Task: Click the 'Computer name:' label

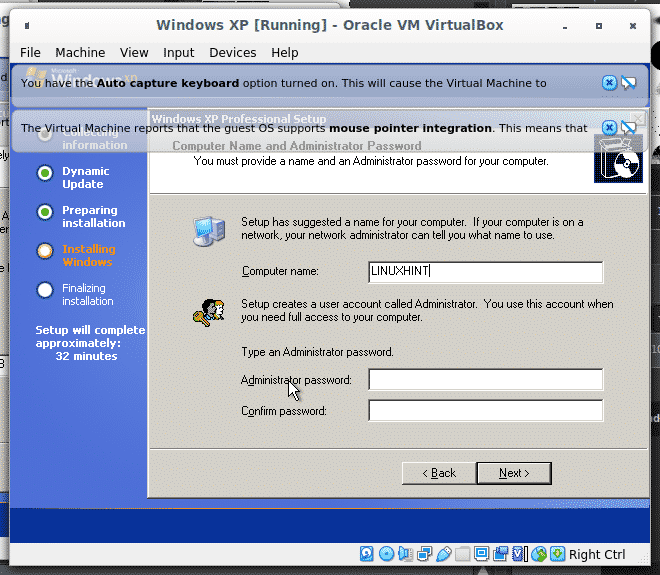Action: pyautogui.click(x=280, y=271)
